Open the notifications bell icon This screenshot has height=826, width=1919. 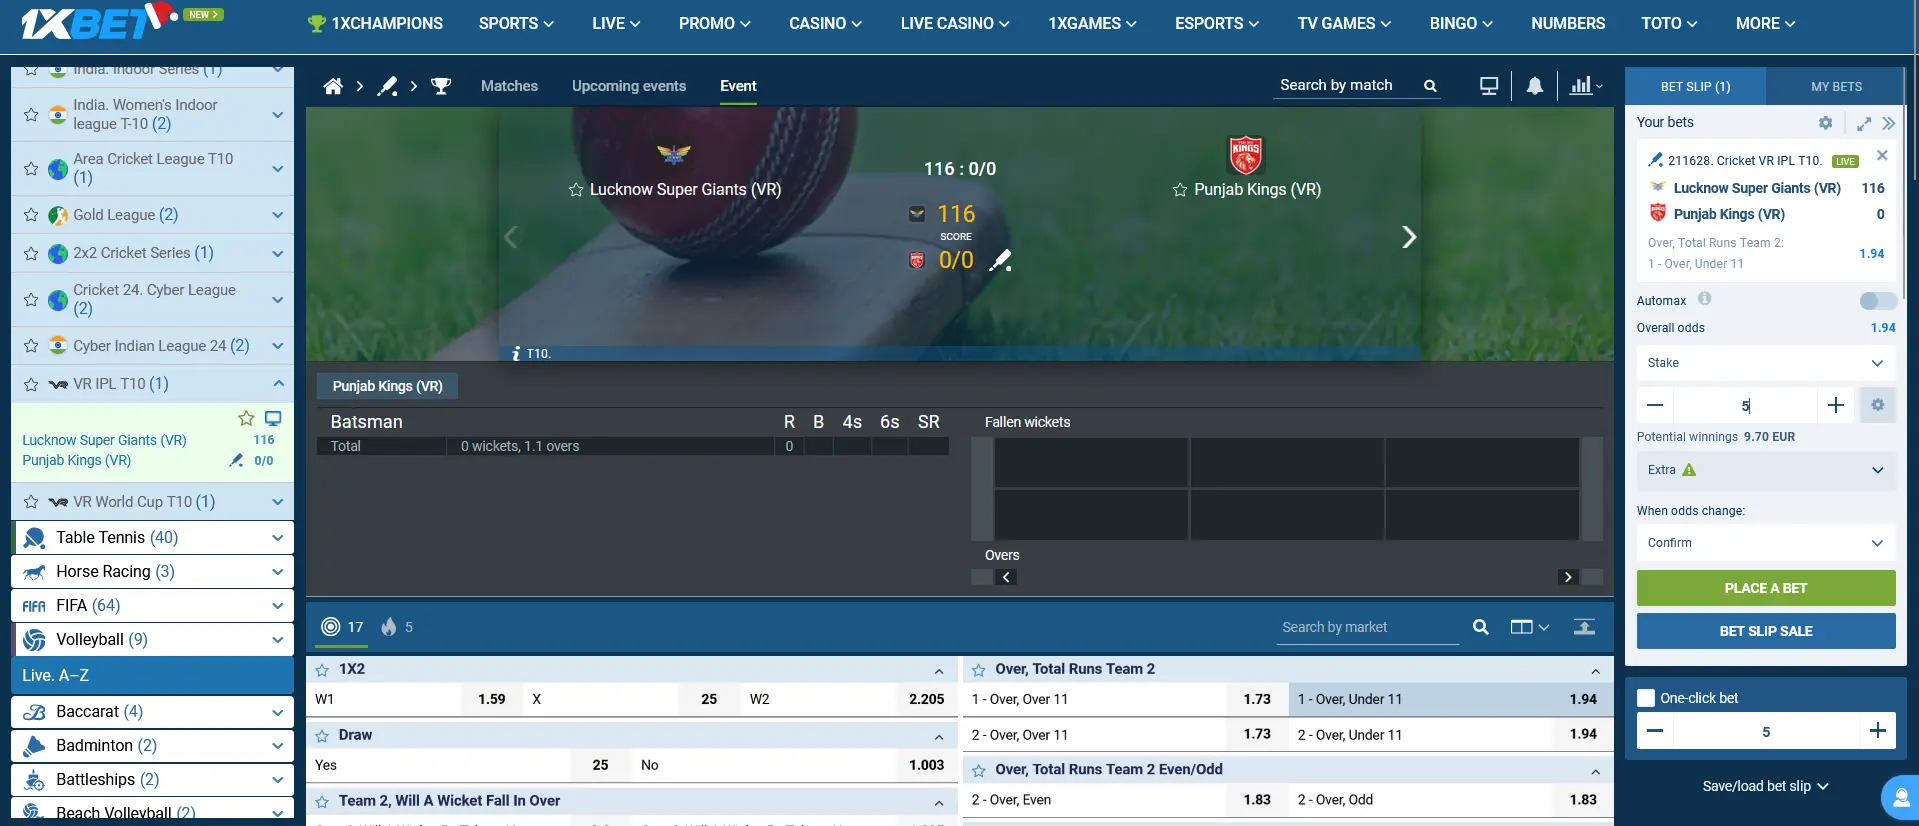coord(1535,86)
